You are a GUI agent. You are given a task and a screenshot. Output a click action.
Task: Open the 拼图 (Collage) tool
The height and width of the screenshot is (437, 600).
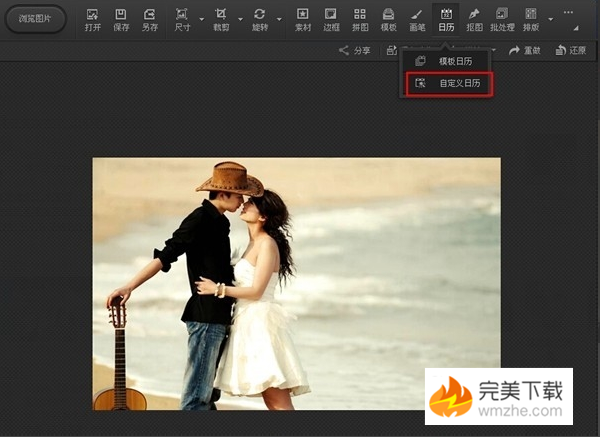click(x=360, y=19)
